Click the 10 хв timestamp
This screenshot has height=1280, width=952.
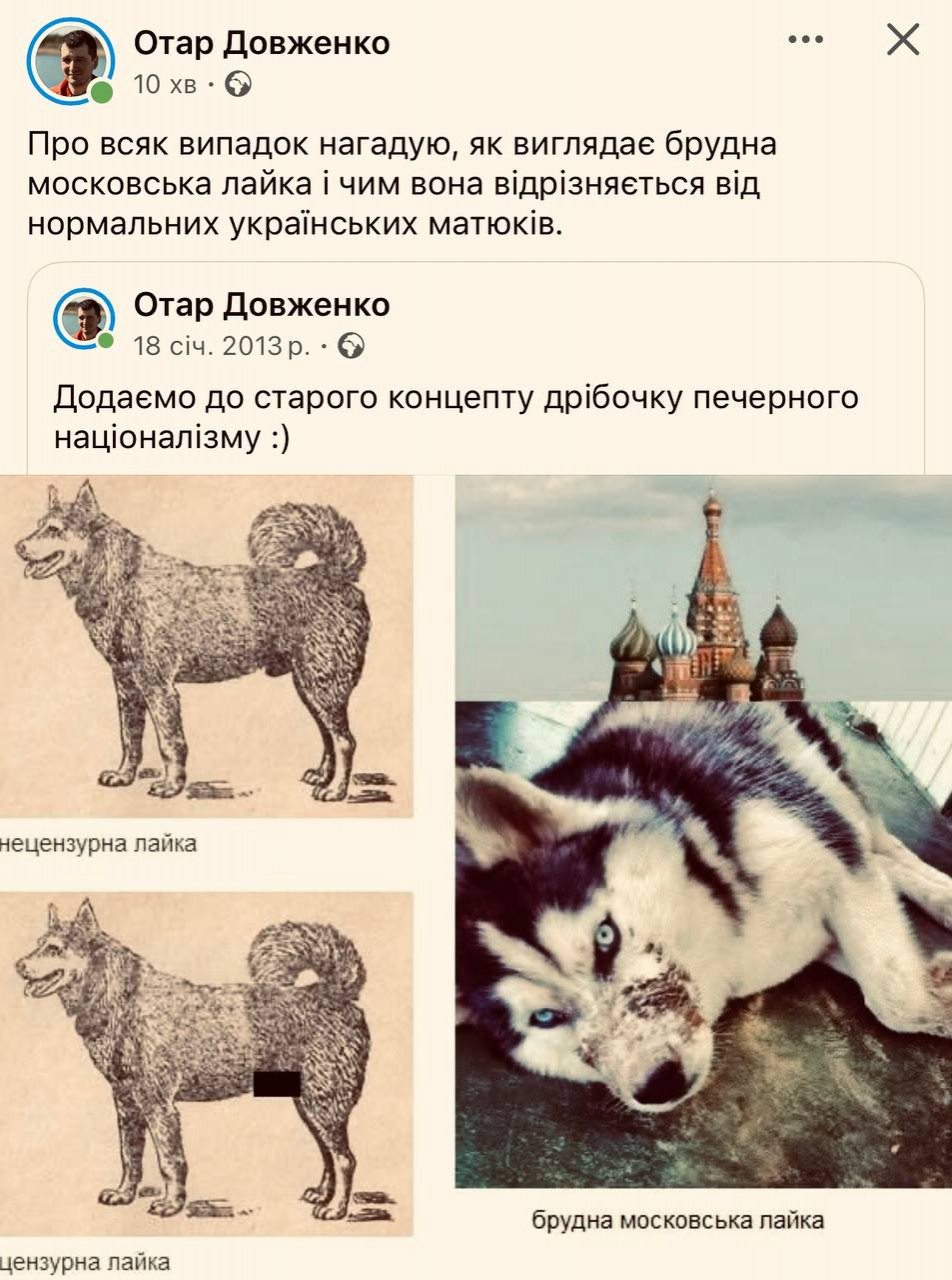click(x=165, y=85)
